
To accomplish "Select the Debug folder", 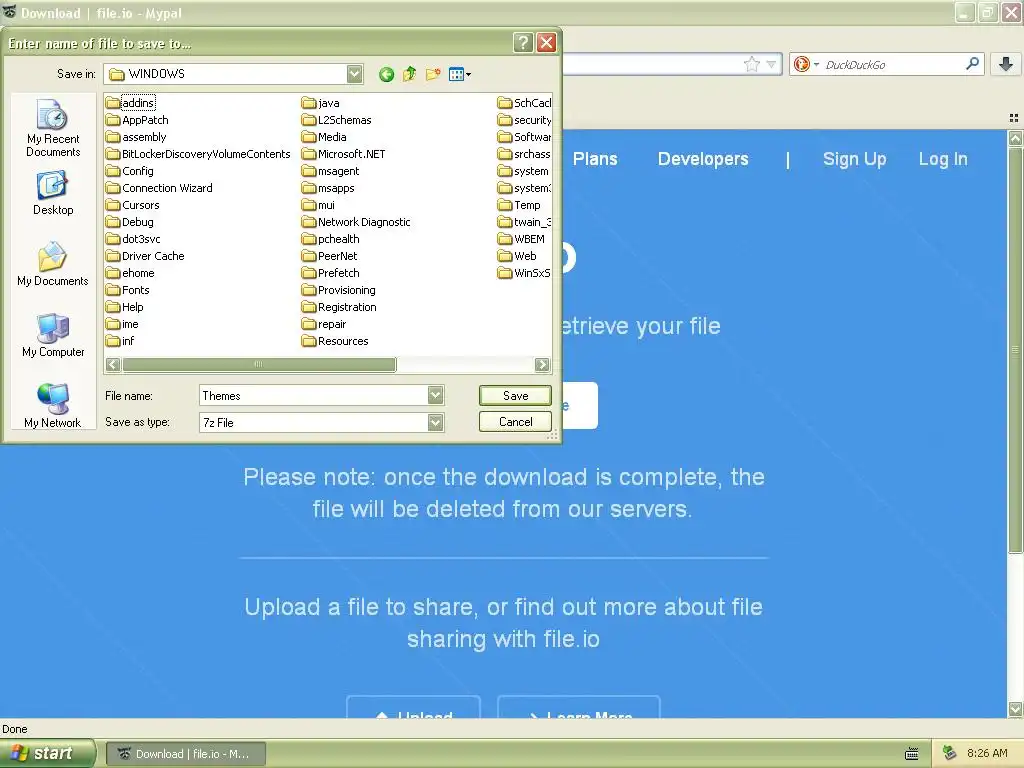I will tap(130, 221).
